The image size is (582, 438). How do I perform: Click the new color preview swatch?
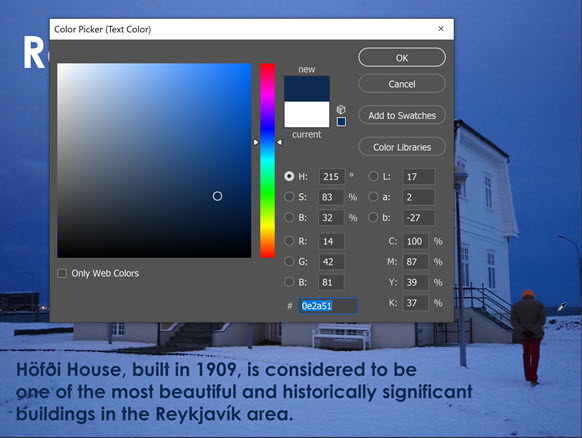pyautogui.click(x=307, y=89)
